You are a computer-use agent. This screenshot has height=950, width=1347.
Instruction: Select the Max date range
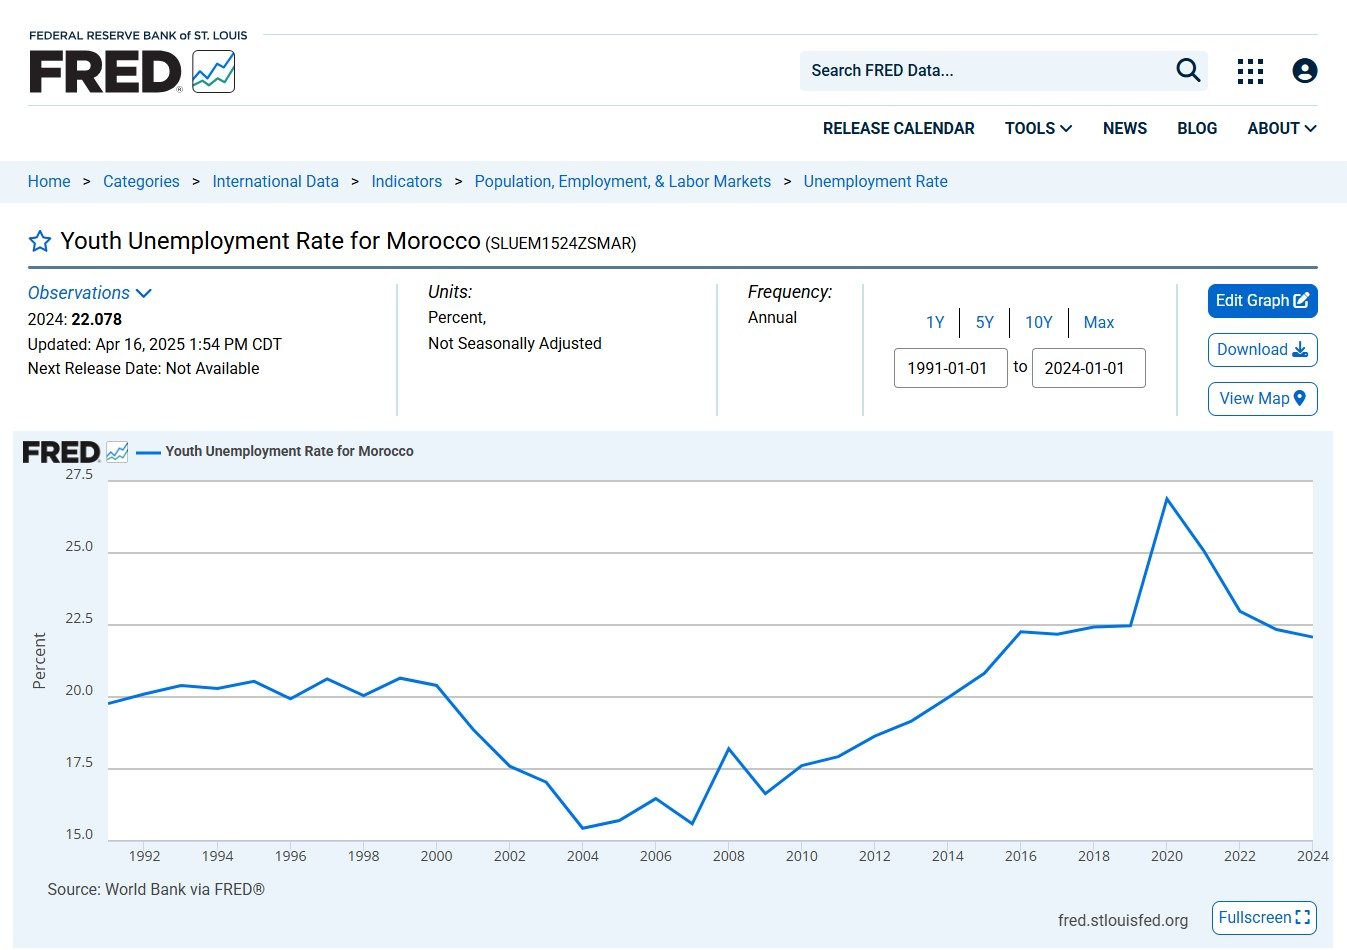[1098, 323]
